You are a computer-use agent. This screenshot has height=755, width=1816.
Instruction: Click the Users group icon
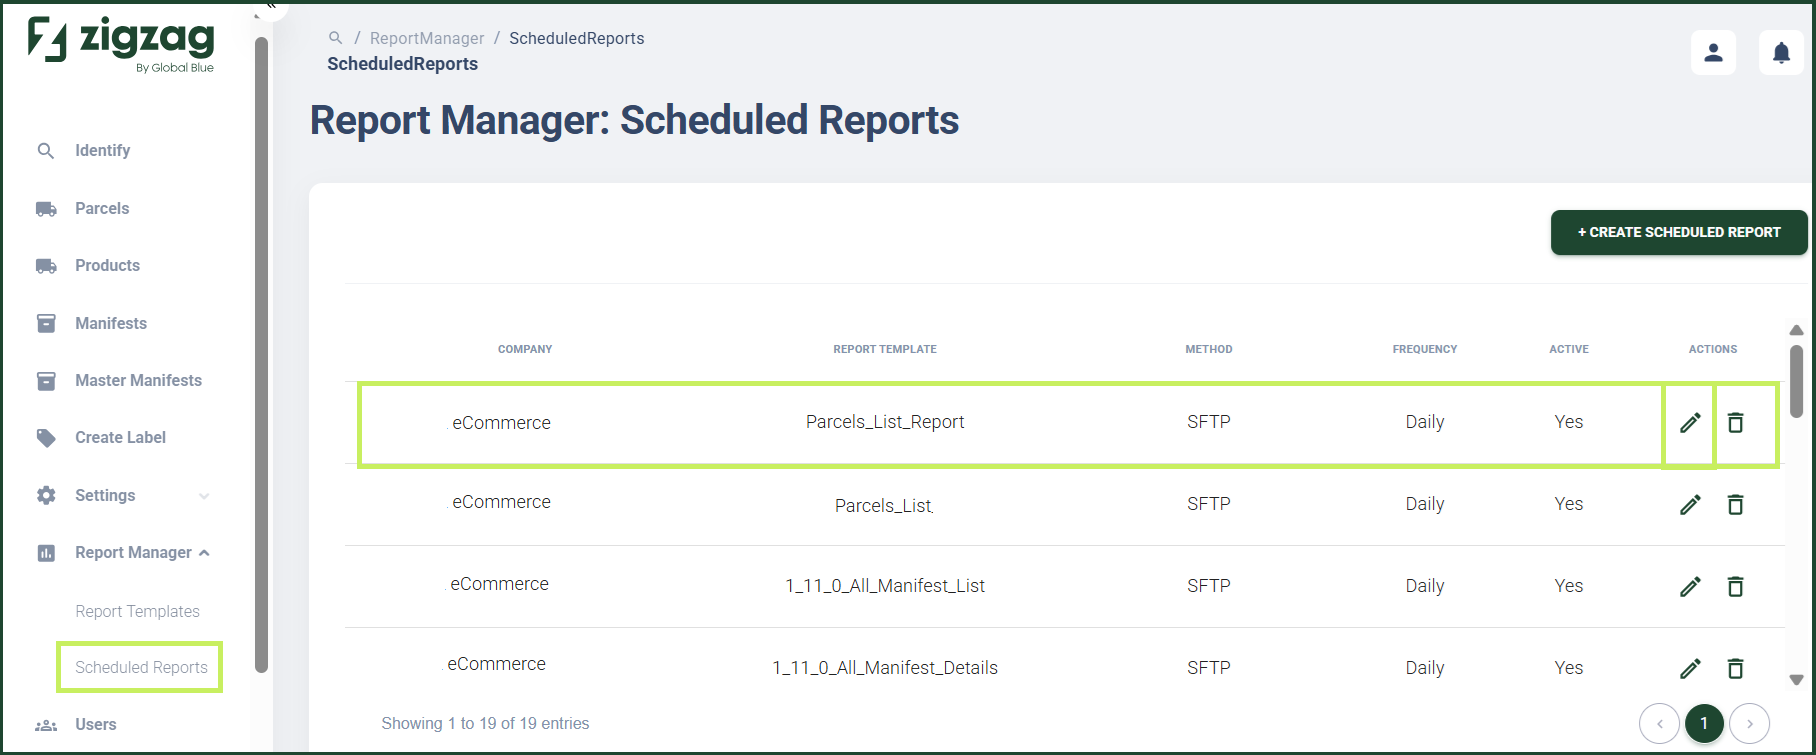point(46,725)
